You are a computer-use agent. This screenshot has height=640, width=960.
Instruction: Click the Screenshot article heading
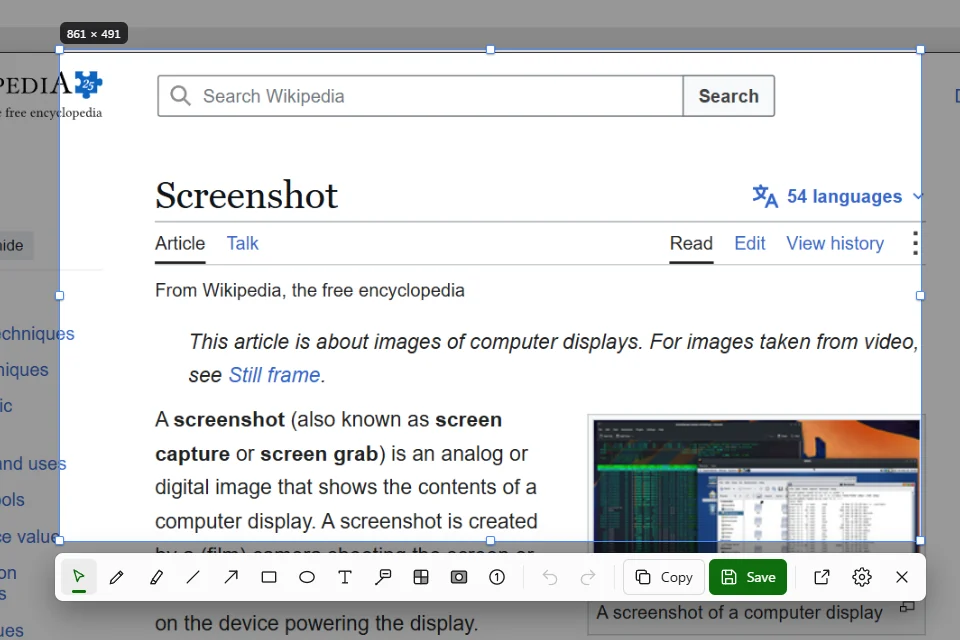[x=246, y=195]
